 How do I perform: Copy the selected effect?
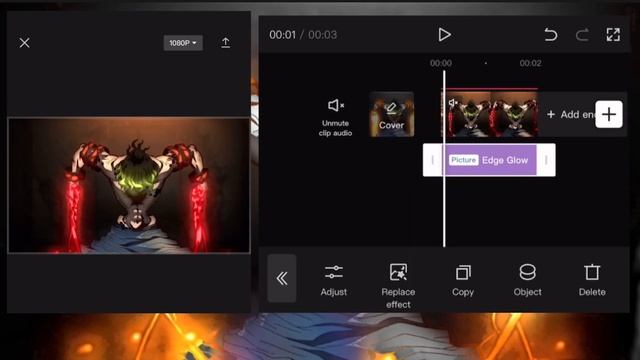click(x=463, y=280)
